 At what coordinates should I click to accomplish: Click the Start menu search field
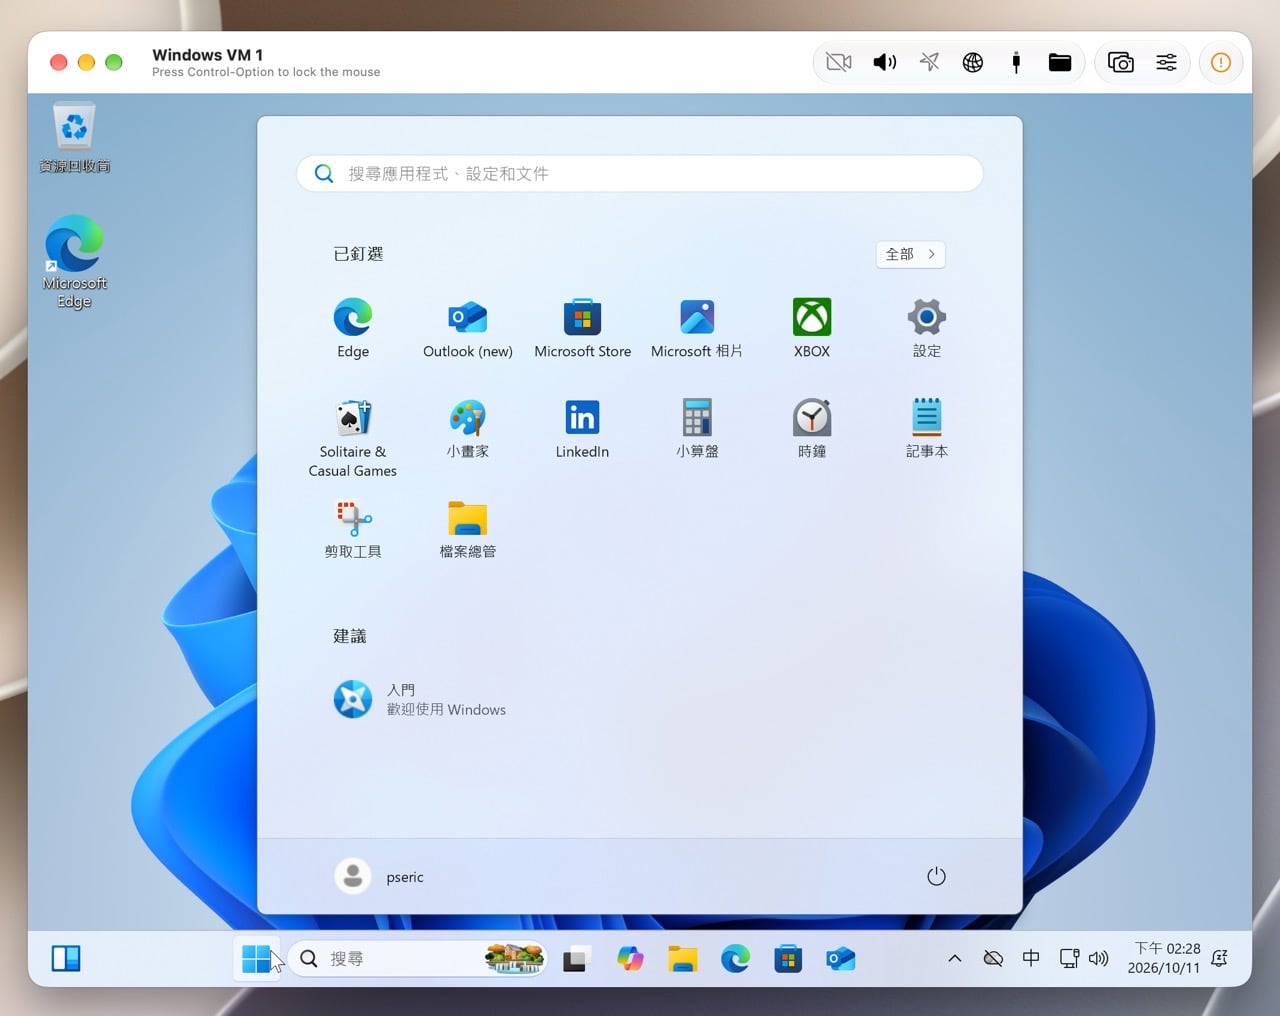[640, 173]
